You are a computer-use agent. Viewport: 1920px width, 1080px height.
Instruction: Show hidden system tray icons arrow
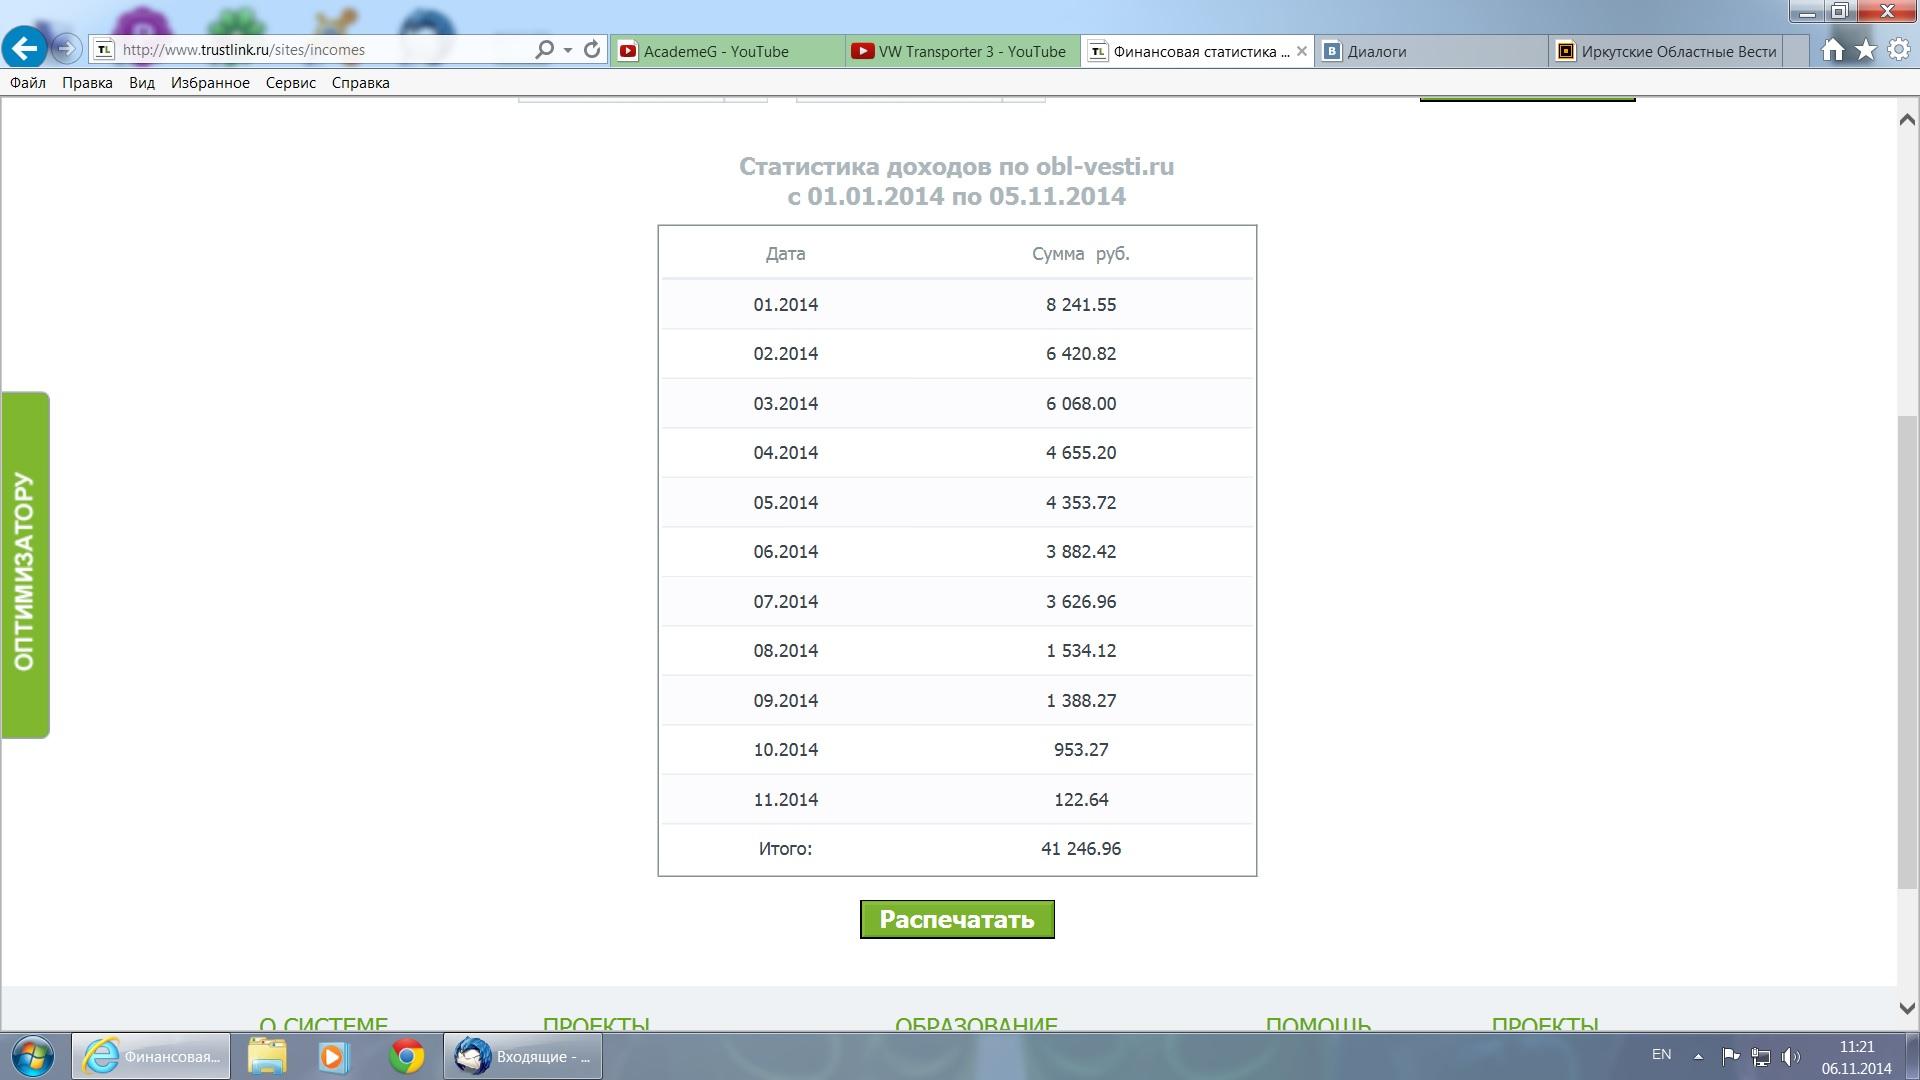[x=1697, y=1056]
